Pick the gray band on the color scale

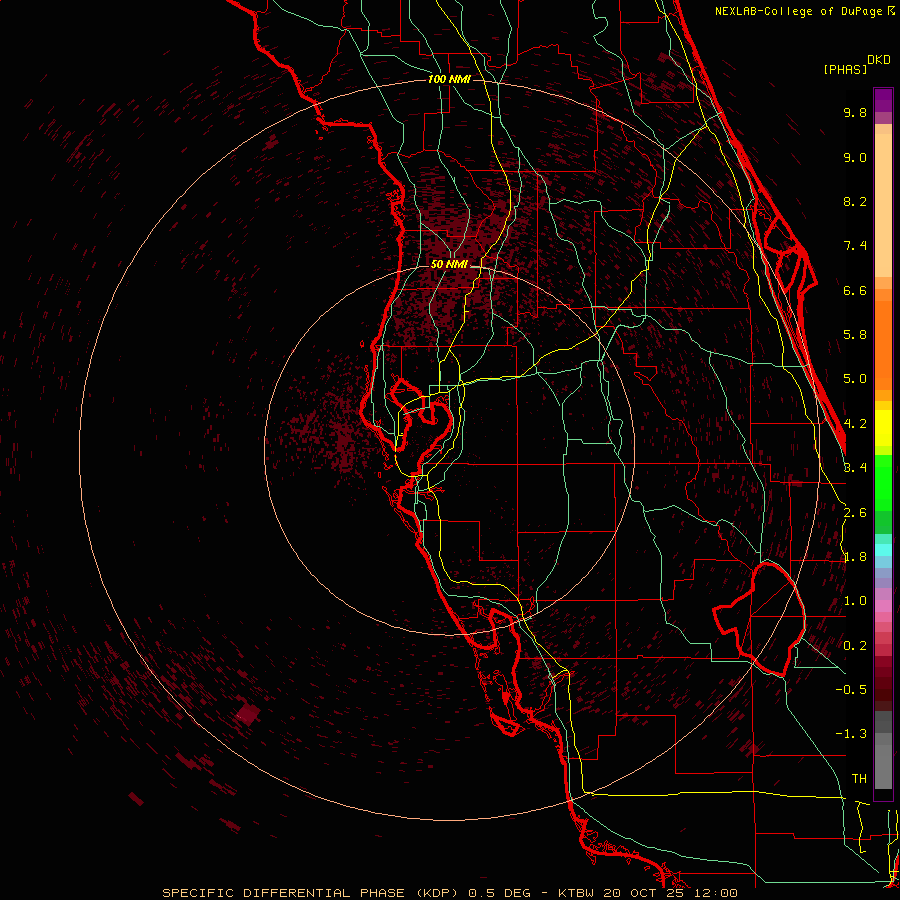883,752
